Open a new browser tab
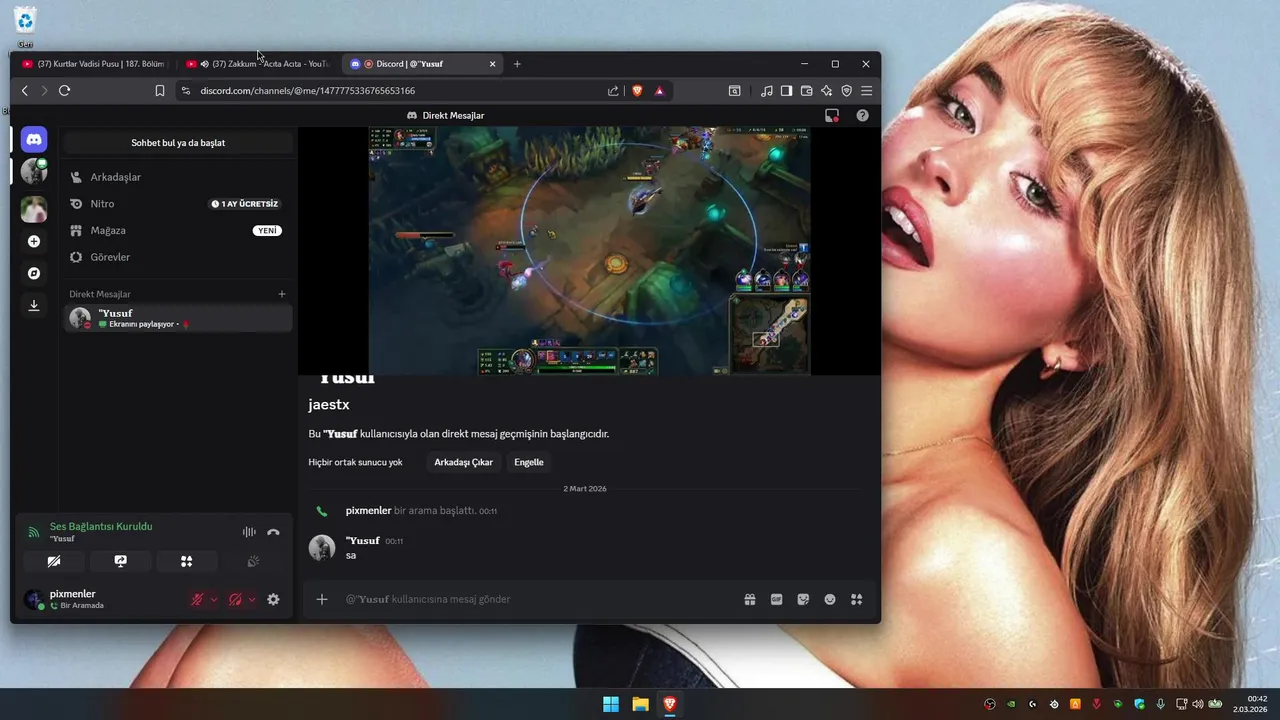This screenshot has height=720, width=1280. (x=517, y=64)
